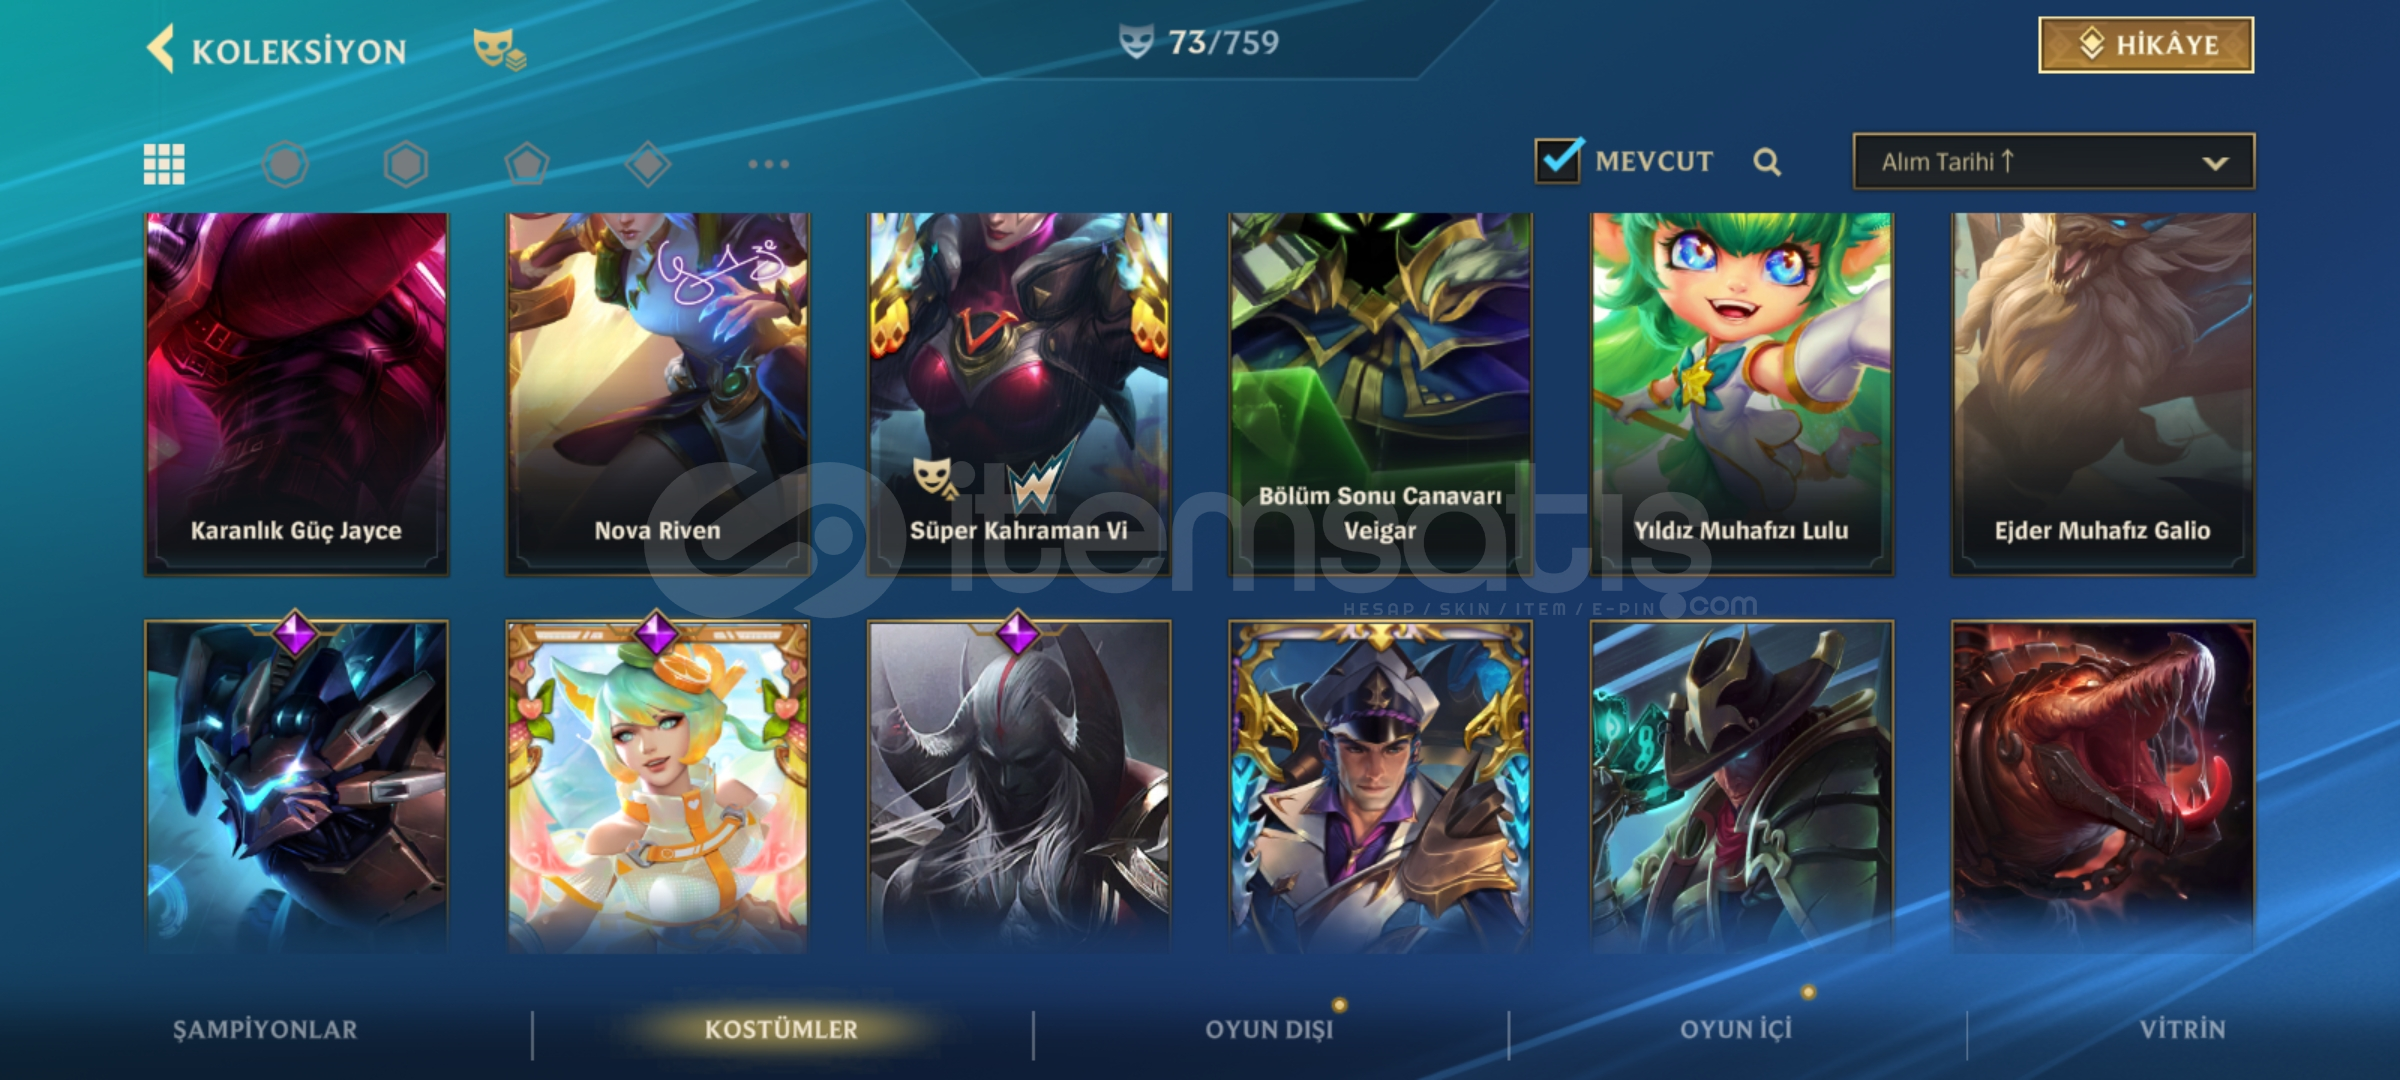This screenshot has height=1080, width=2400.
Task: Switch to the Oyun Dışı tab
Action: [x=1269, y=1029]
